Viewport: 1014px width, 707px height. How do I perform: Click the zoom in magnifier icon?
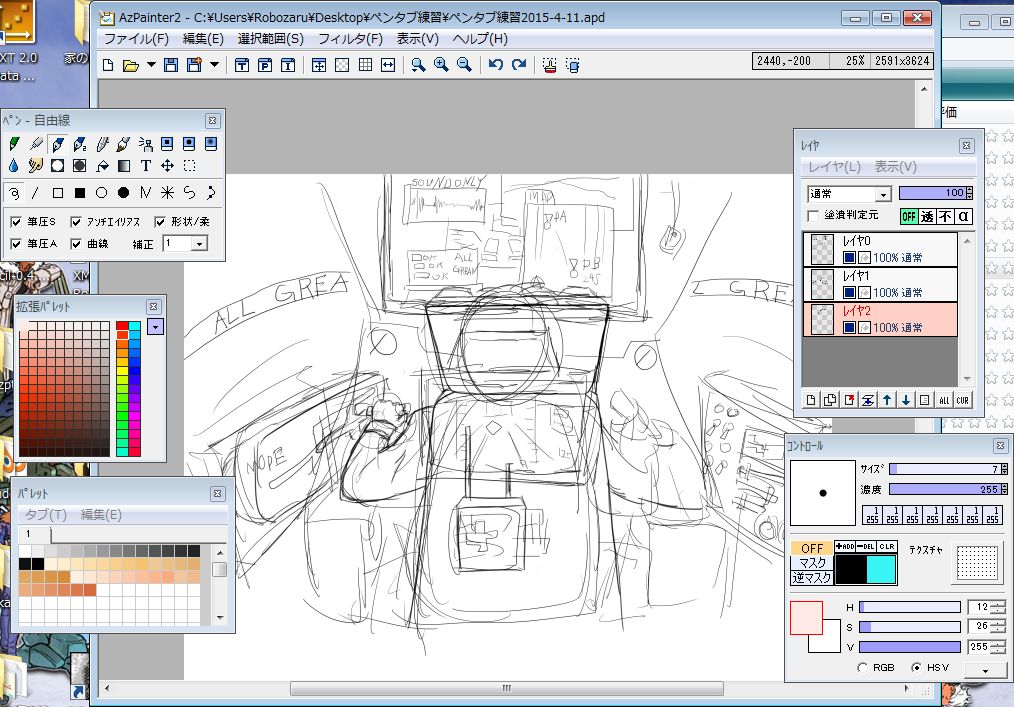coord(441,65)
